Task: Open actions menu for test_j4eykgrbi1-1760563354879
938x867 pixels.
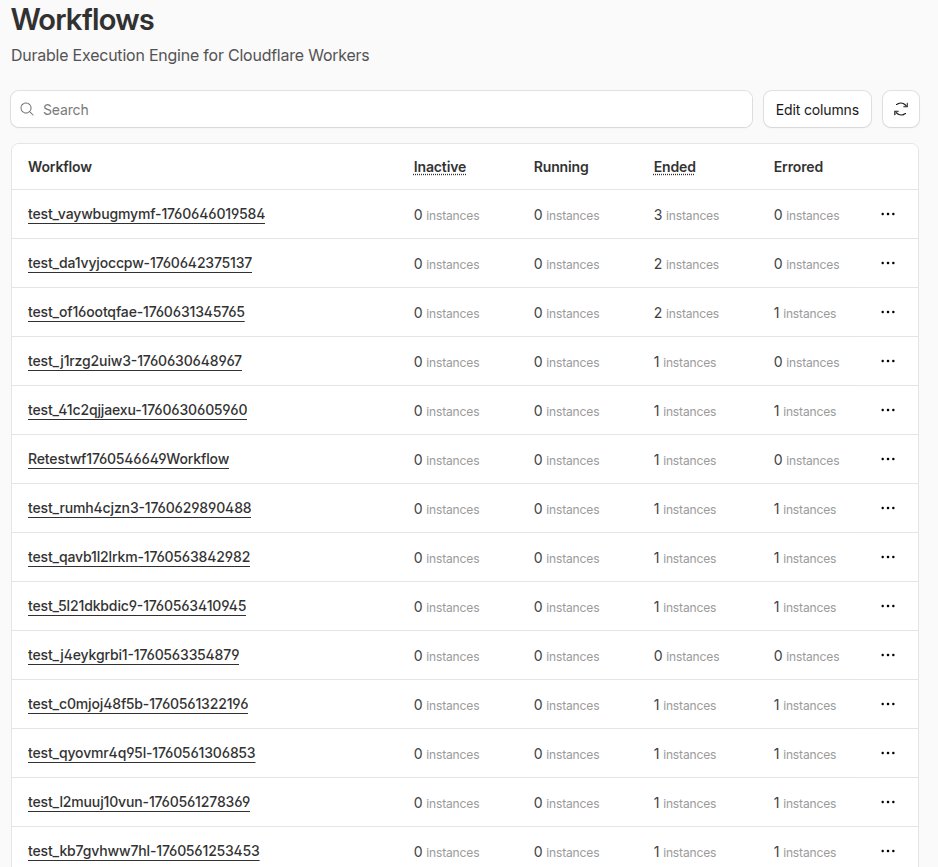Action: (x=888, y=656)
